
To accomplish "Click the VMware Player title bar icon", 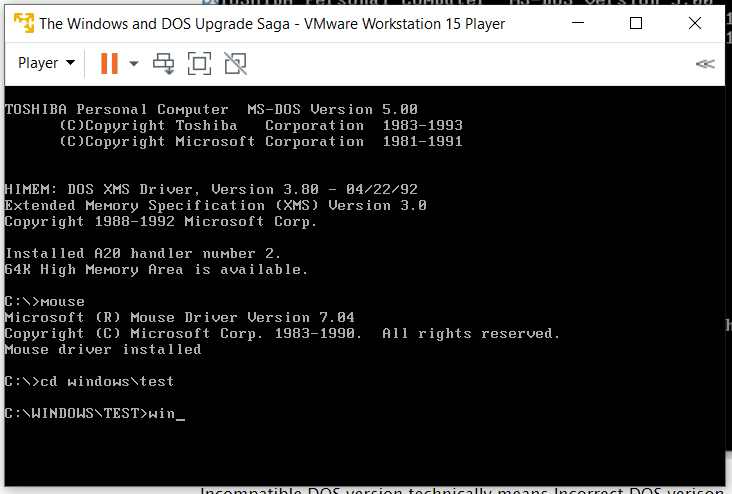I will point(24,23).
